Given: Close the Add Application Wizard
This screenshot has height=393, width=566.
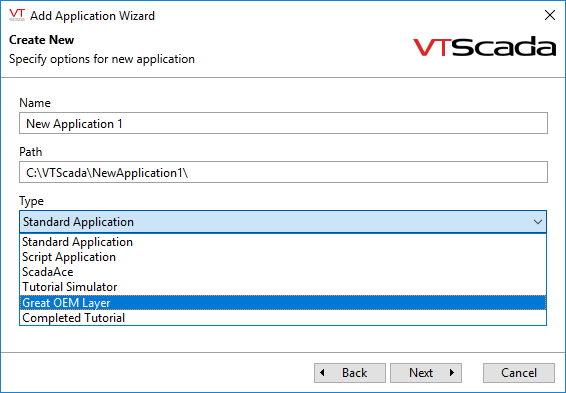Looking at the screenshot, I should pos(549,15).
